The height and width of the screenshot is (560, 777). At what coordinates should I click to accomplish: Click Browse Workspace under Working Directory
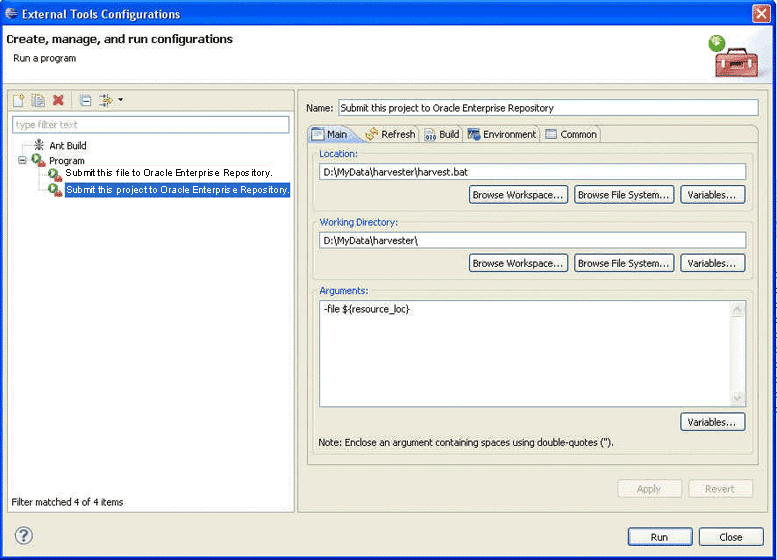518,263
